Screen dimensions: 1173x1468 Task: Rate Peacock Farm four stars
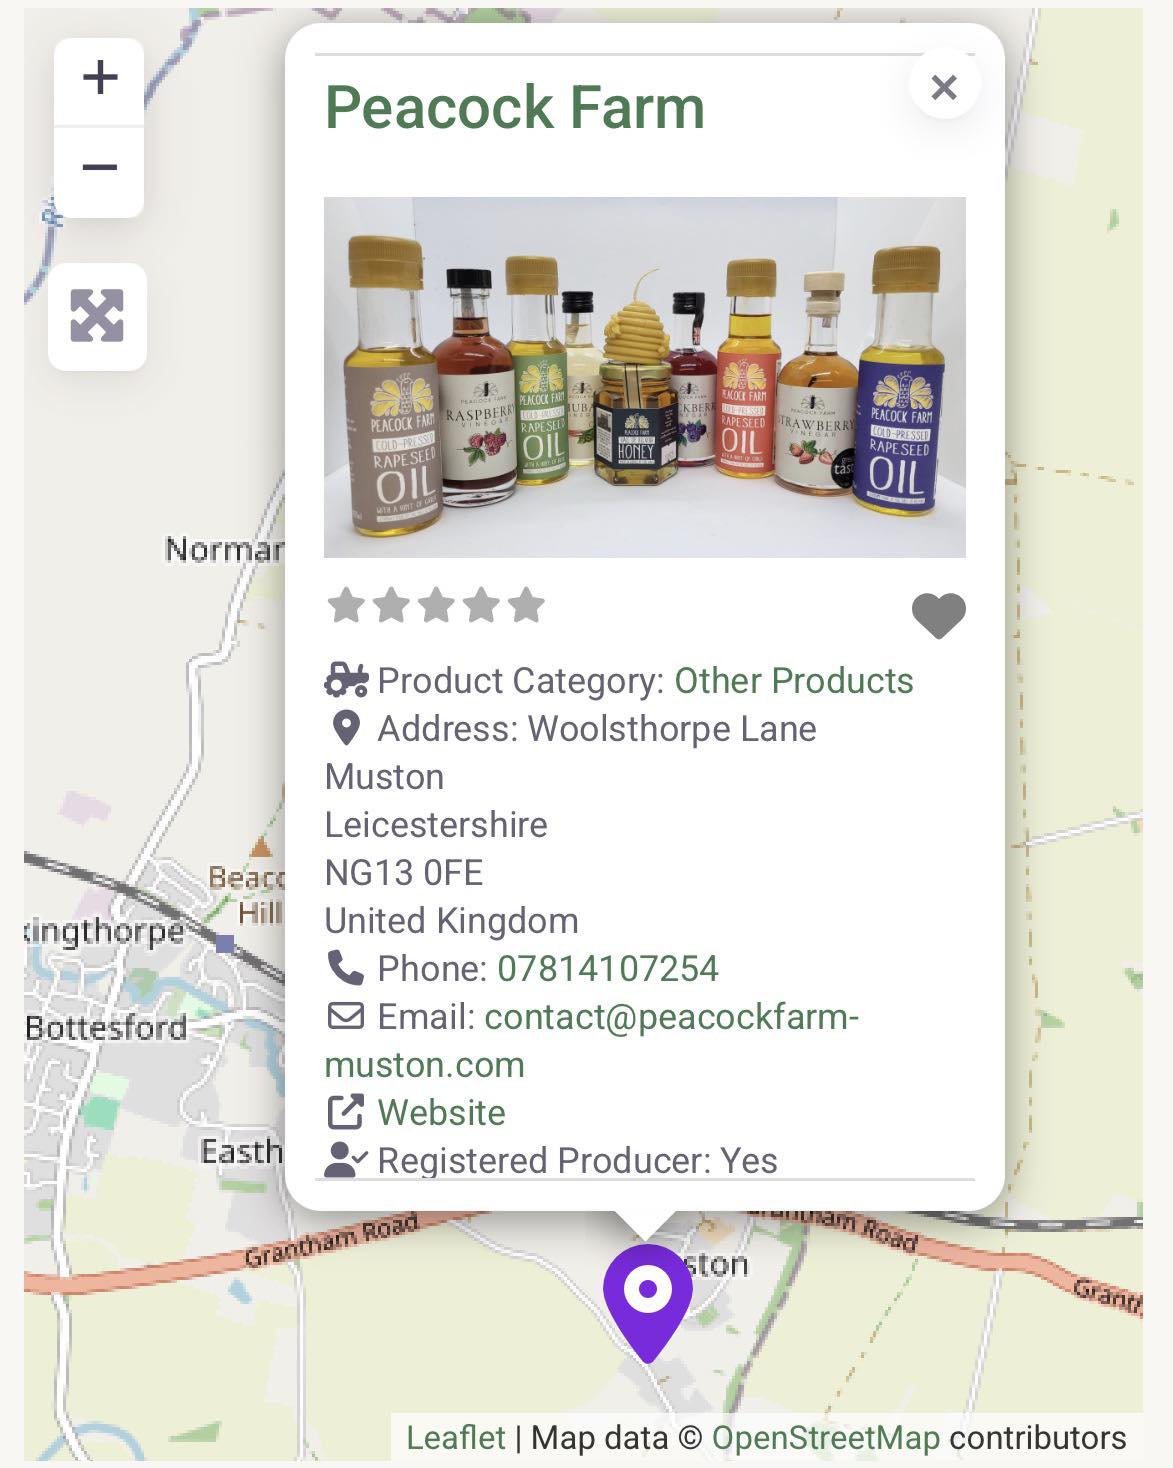(481, 605)
